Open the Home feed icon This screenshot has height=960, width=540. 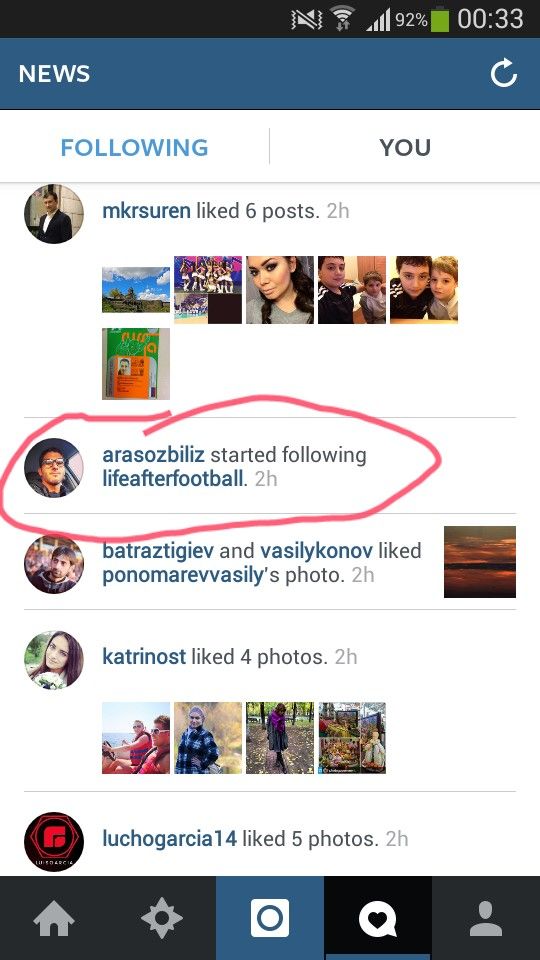[54, 918]
